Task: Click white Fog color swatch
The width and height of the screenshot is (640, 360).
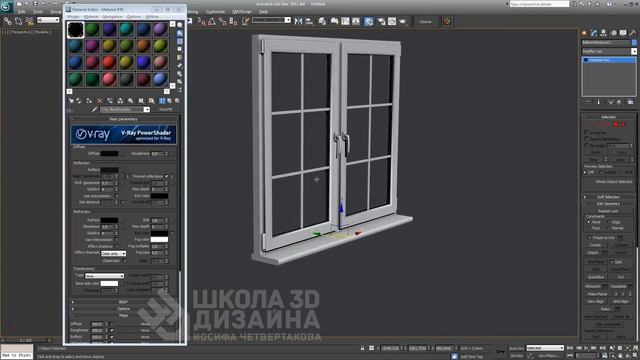Action: click(159, 240)
